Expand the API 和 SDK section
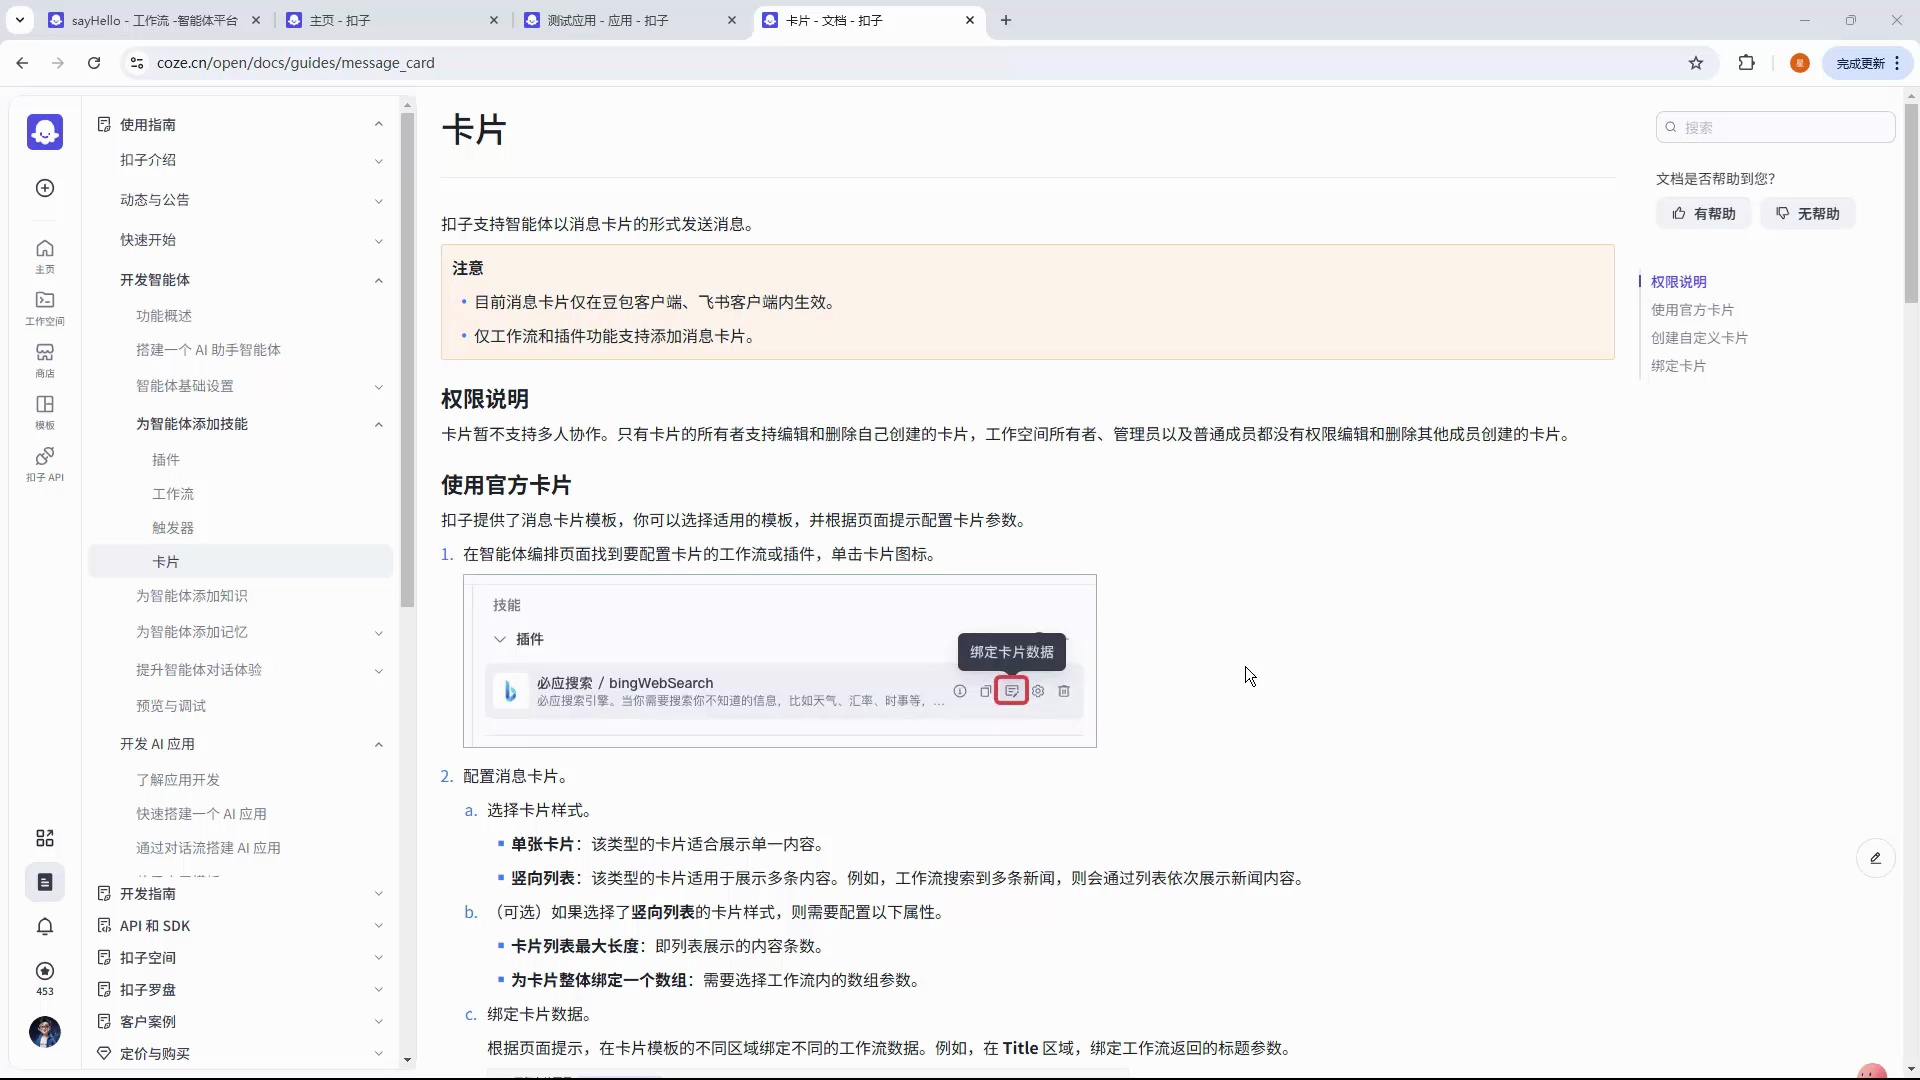The image size is (1920, 1080). click(378, 926)
